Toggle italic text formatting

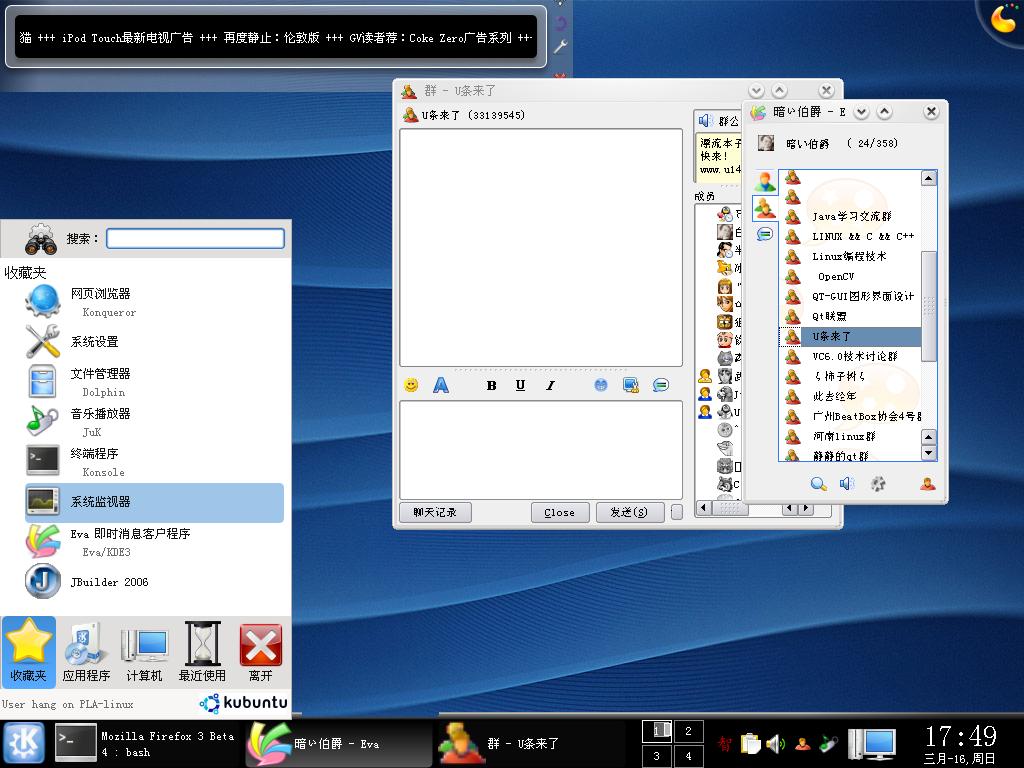(x=549, y=386)
